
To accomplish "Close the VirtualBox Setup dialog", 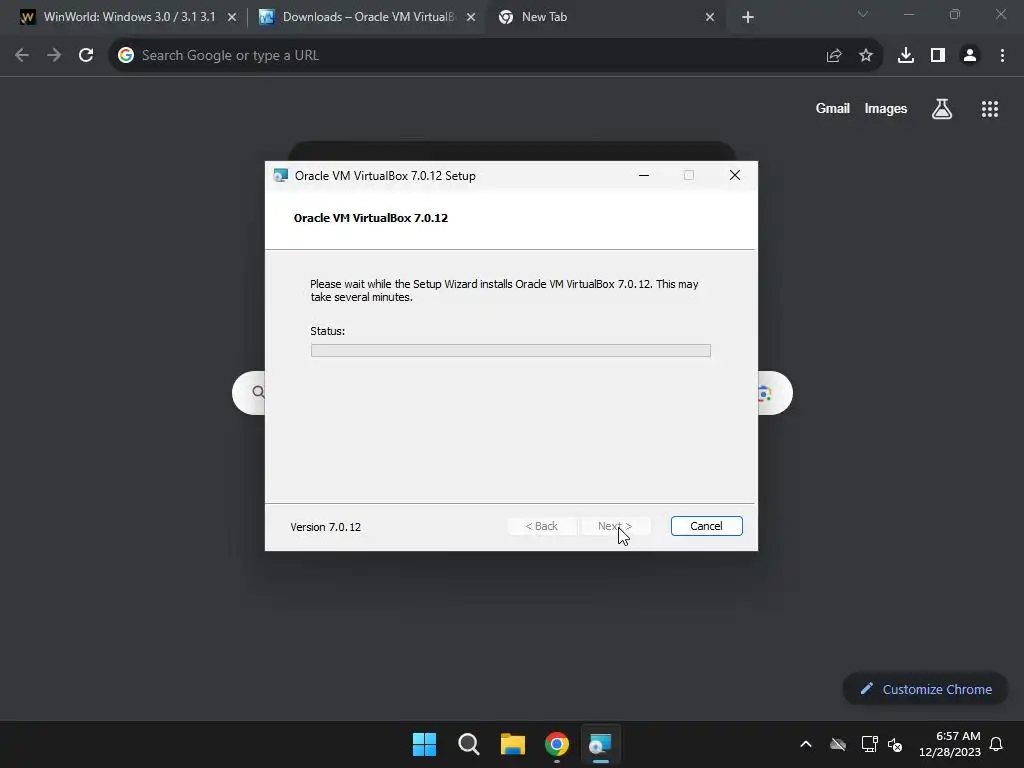I will [735, 175].
